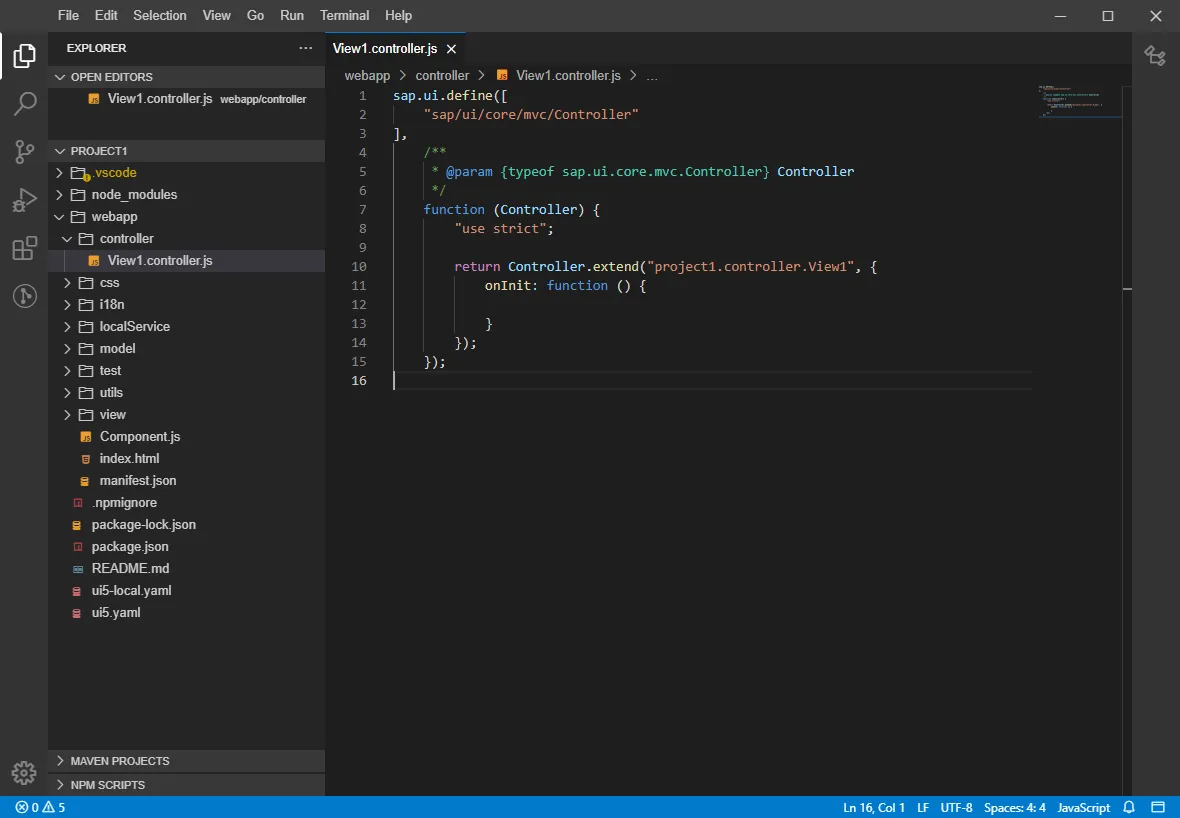Open the Run and Debug view
The height and width of the screenshot is (818, 1180).
[24, 200]
